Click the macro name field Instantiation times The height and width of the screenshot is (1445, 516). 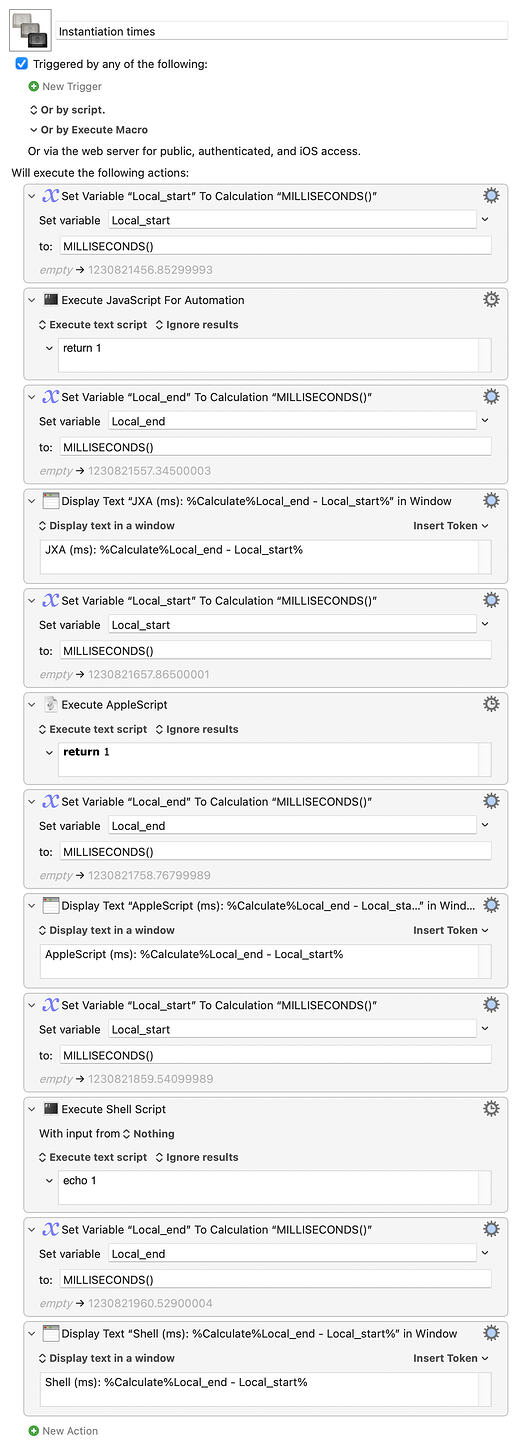coord(281,32)
